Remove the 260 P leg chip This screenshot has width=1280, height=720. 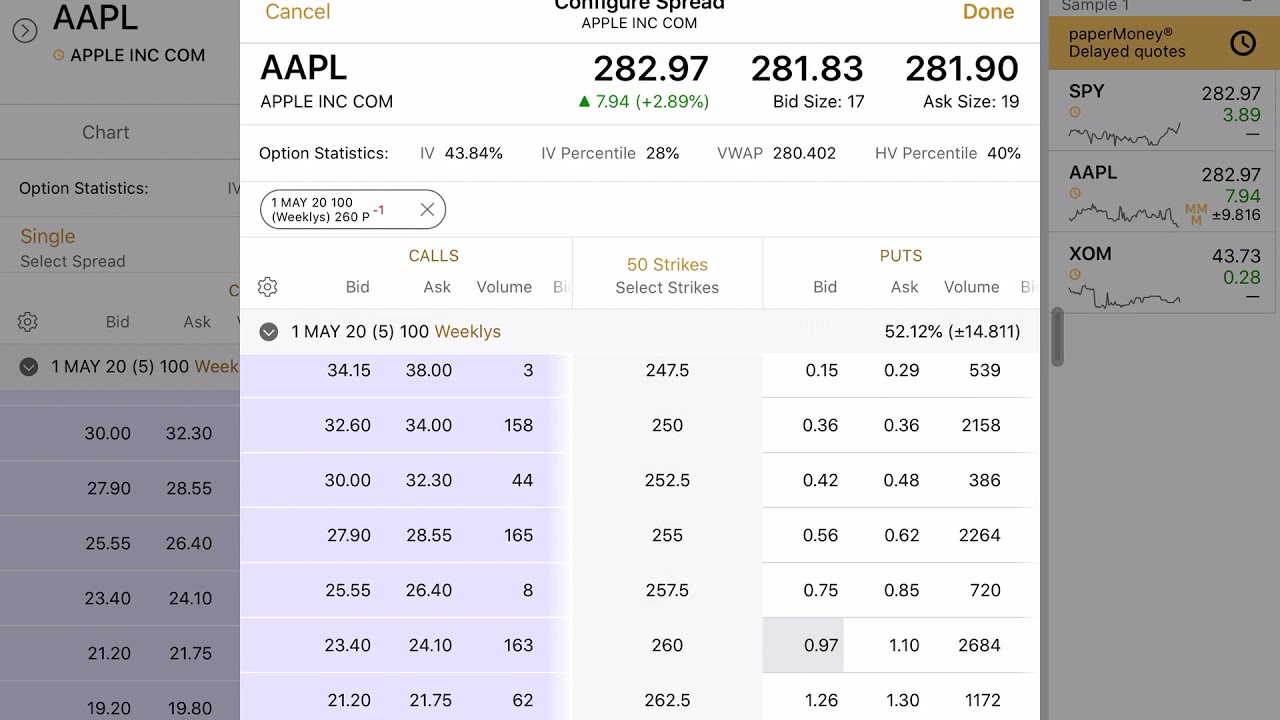[427, 209]
